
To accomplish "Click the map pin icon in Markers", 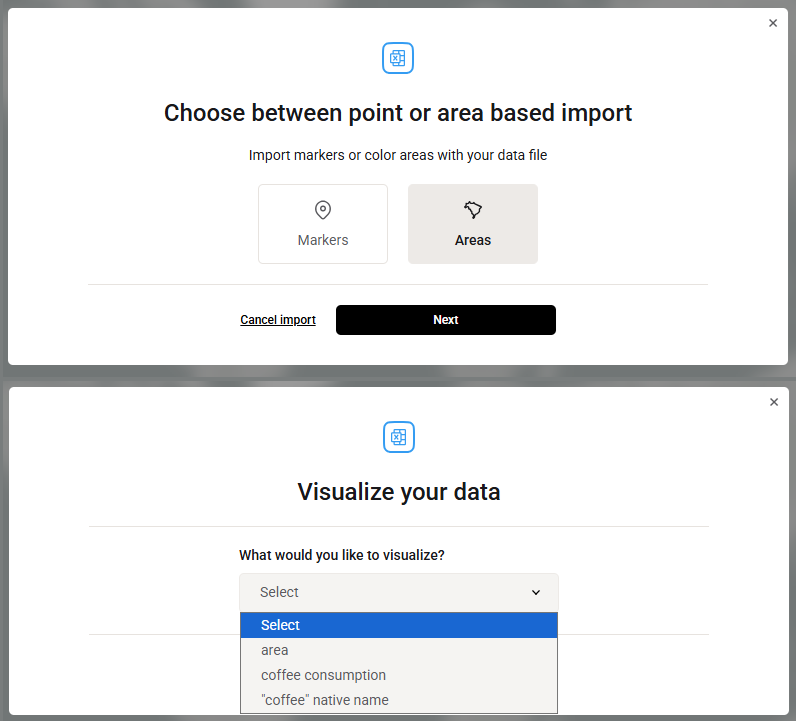I will click(x=323, y=210).
